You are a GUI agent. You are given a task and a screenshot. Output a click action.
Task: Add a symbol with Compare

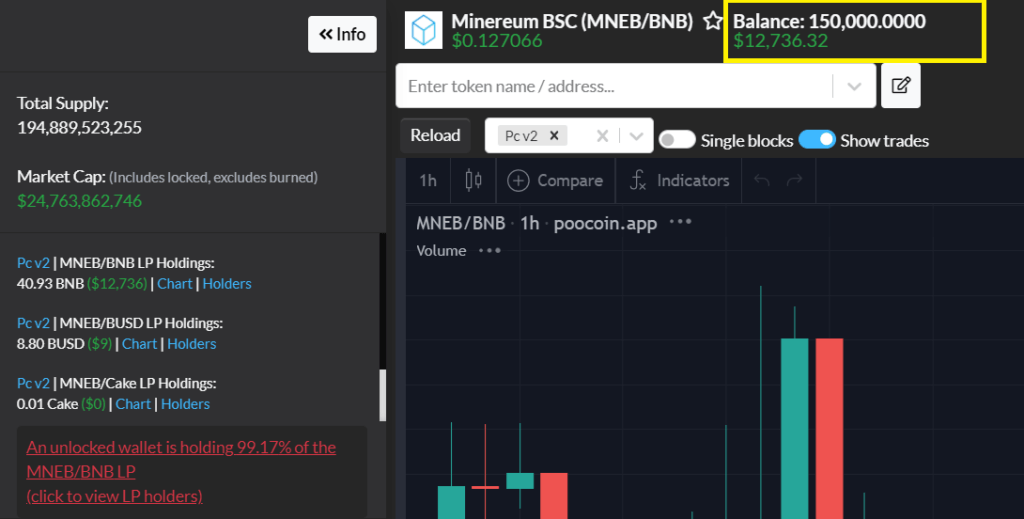coord(555,180)
